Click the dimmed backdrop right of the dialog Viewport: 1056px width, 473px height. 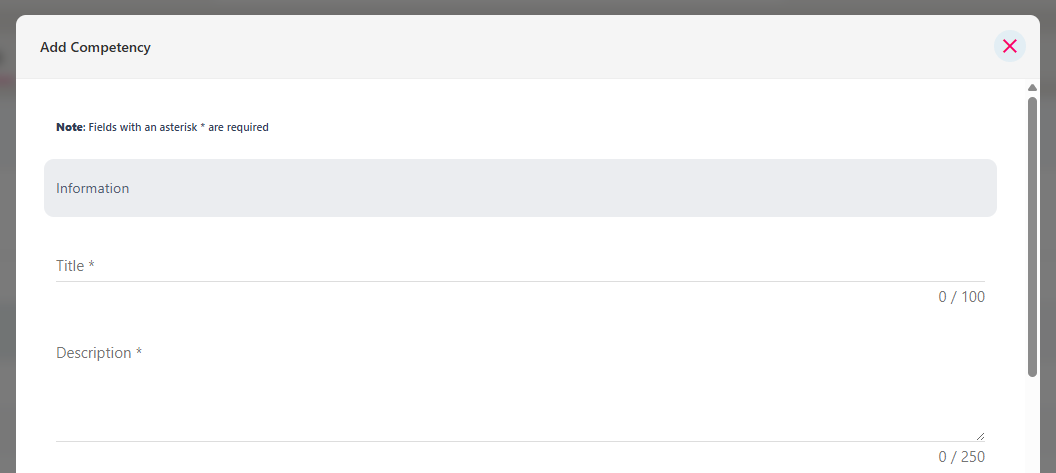1048,236
